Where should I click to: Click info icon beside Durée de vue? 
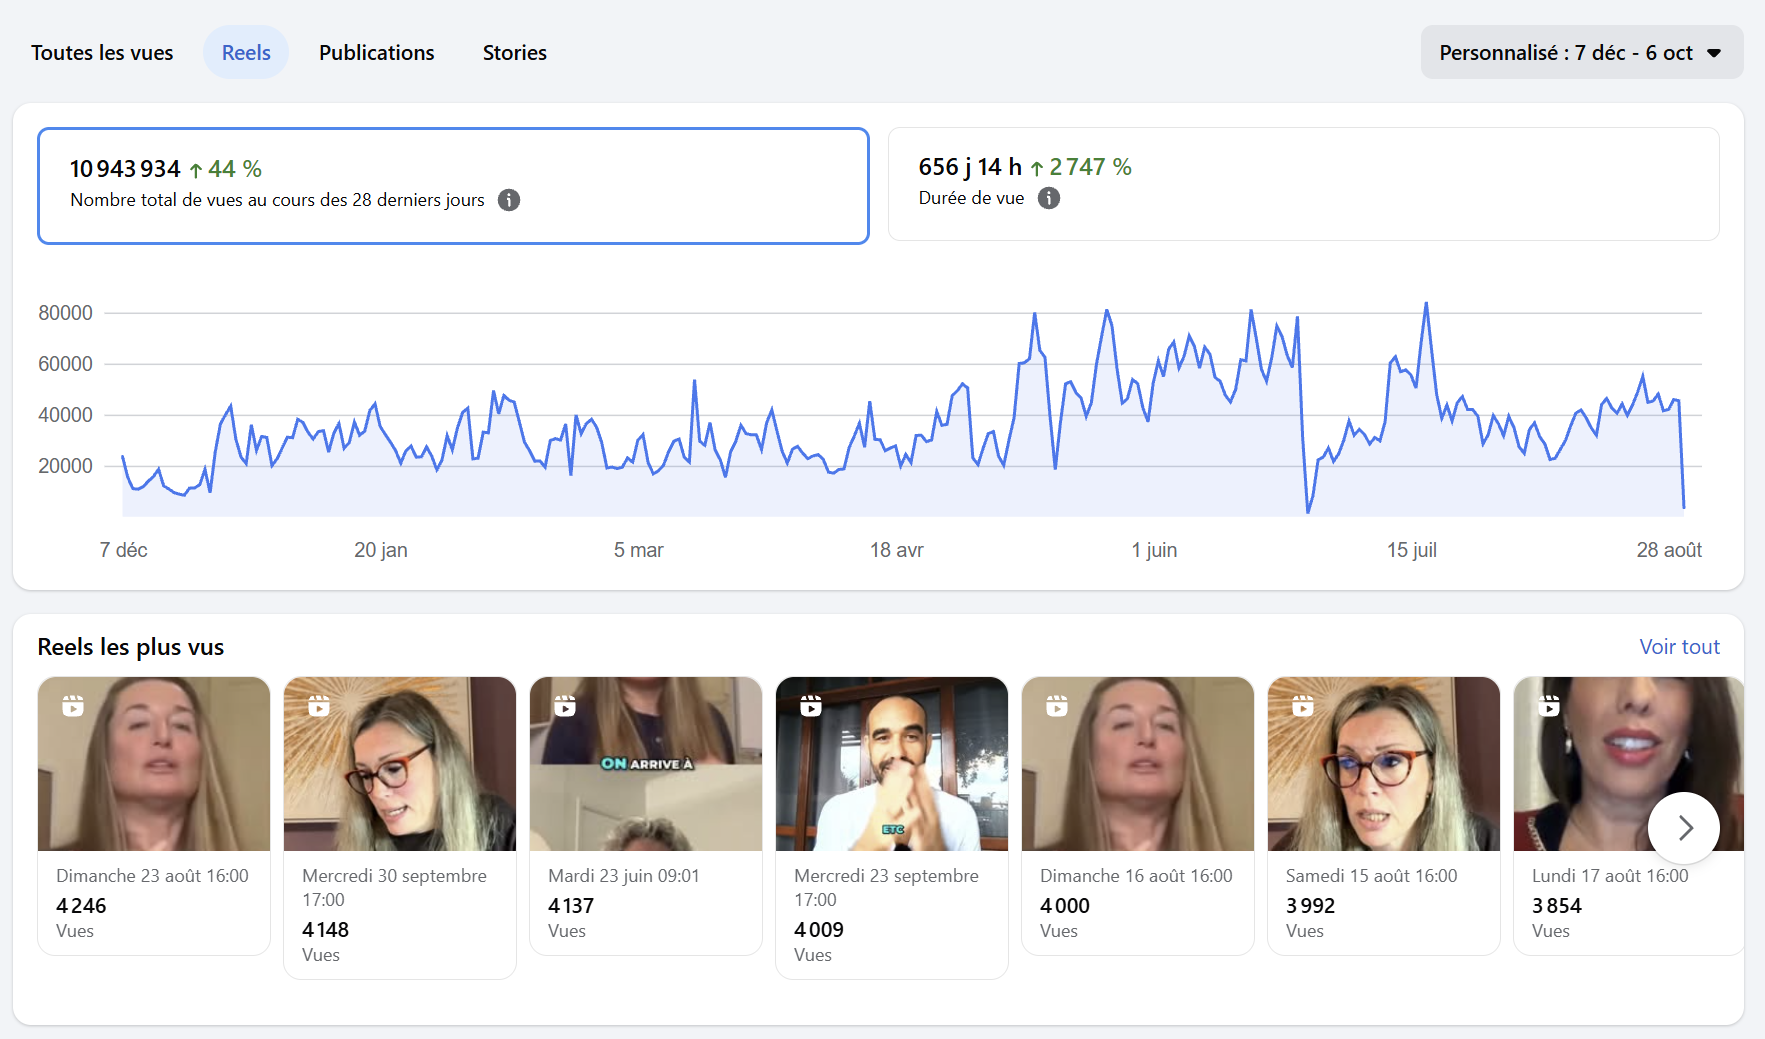pyautogui.click(x=1049, y=198)
